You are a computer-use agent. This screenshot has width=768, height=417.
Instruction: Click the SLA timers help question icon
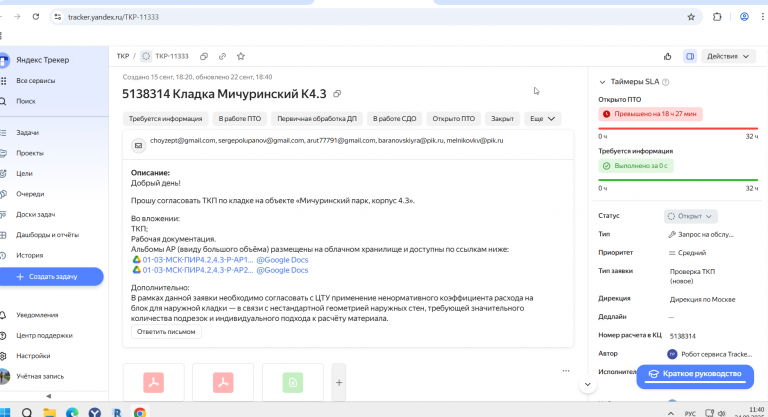pos(665,82)
